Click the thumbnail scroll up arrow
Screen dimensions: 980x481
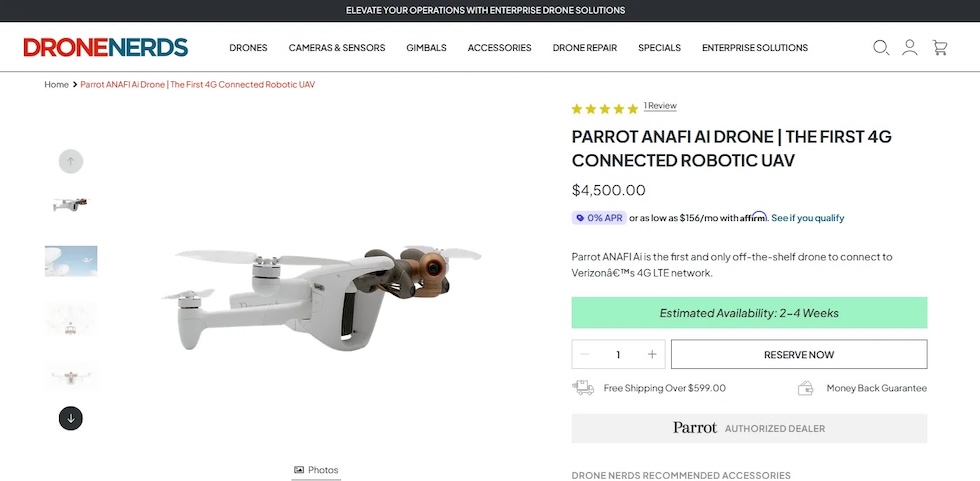(x=71, y=162)
